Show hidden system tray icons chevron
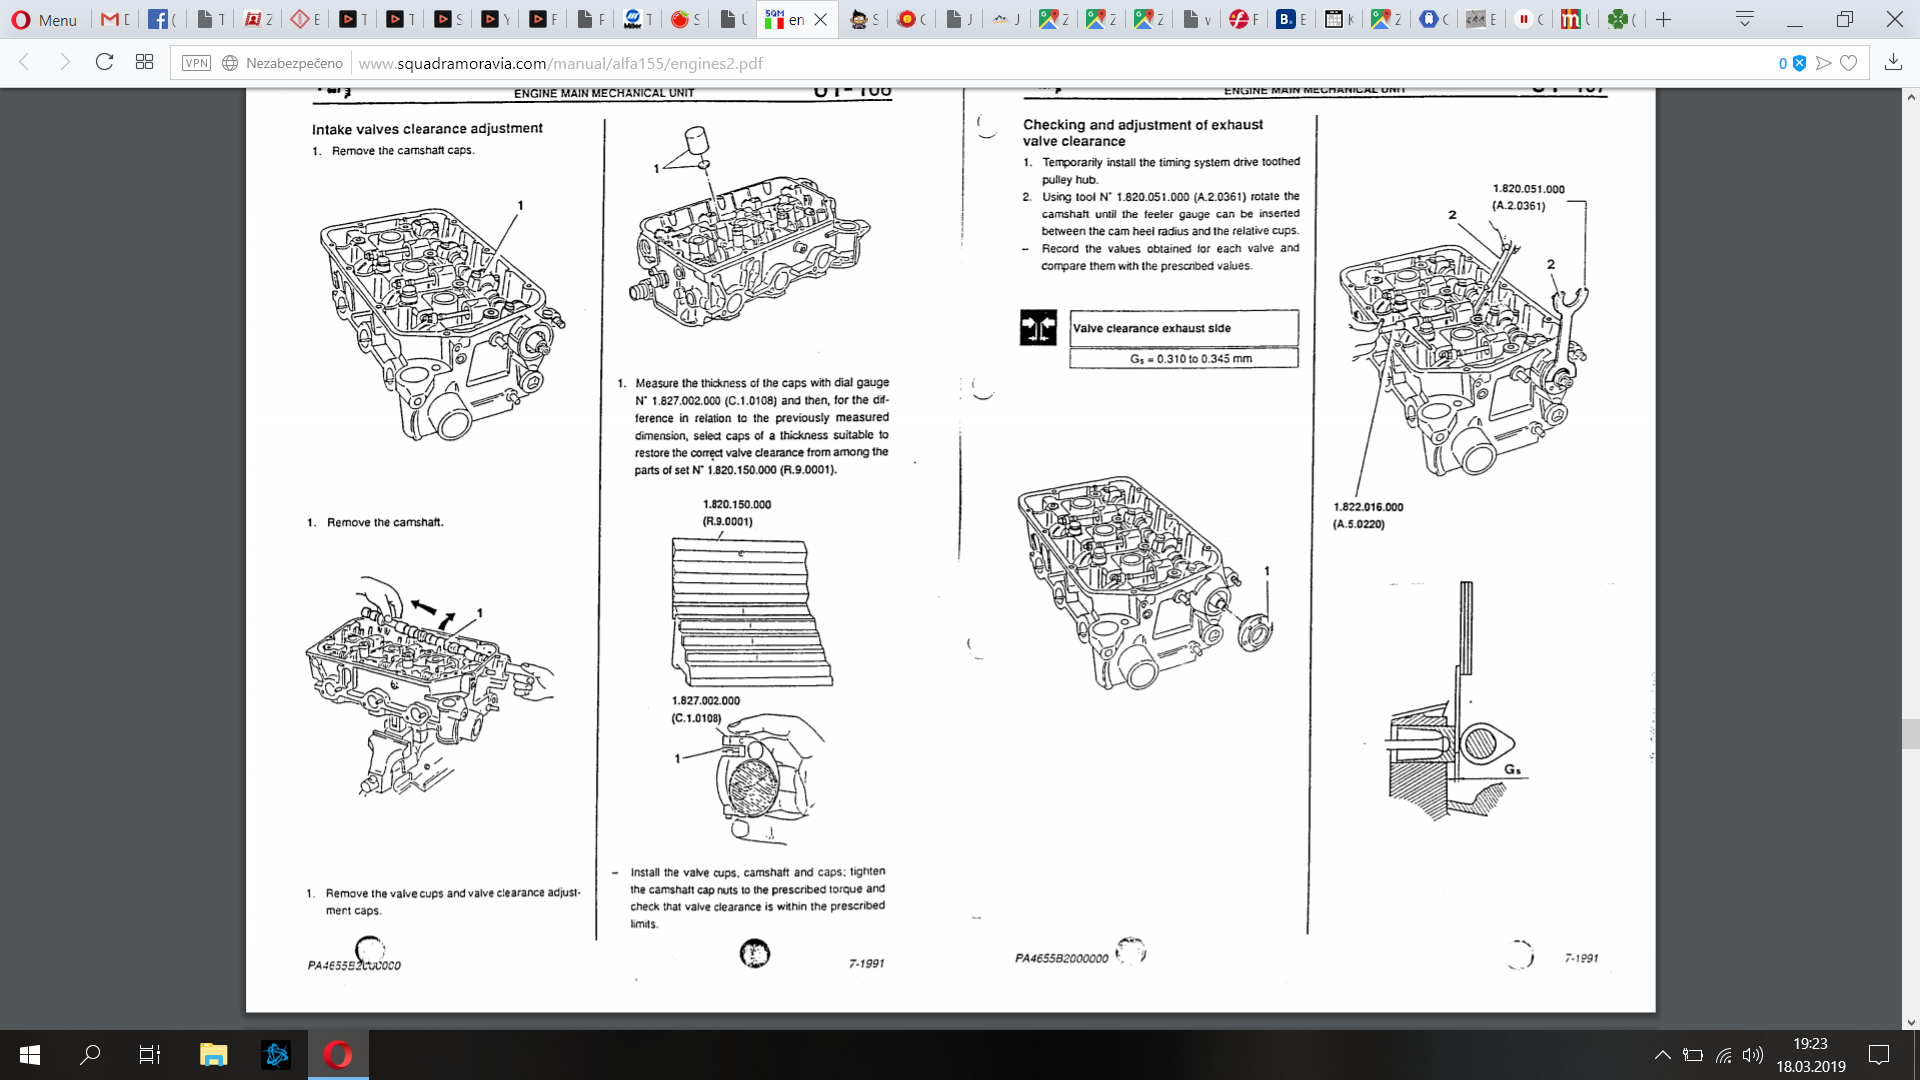 pyautogui.click(x=1662, y=1055)
